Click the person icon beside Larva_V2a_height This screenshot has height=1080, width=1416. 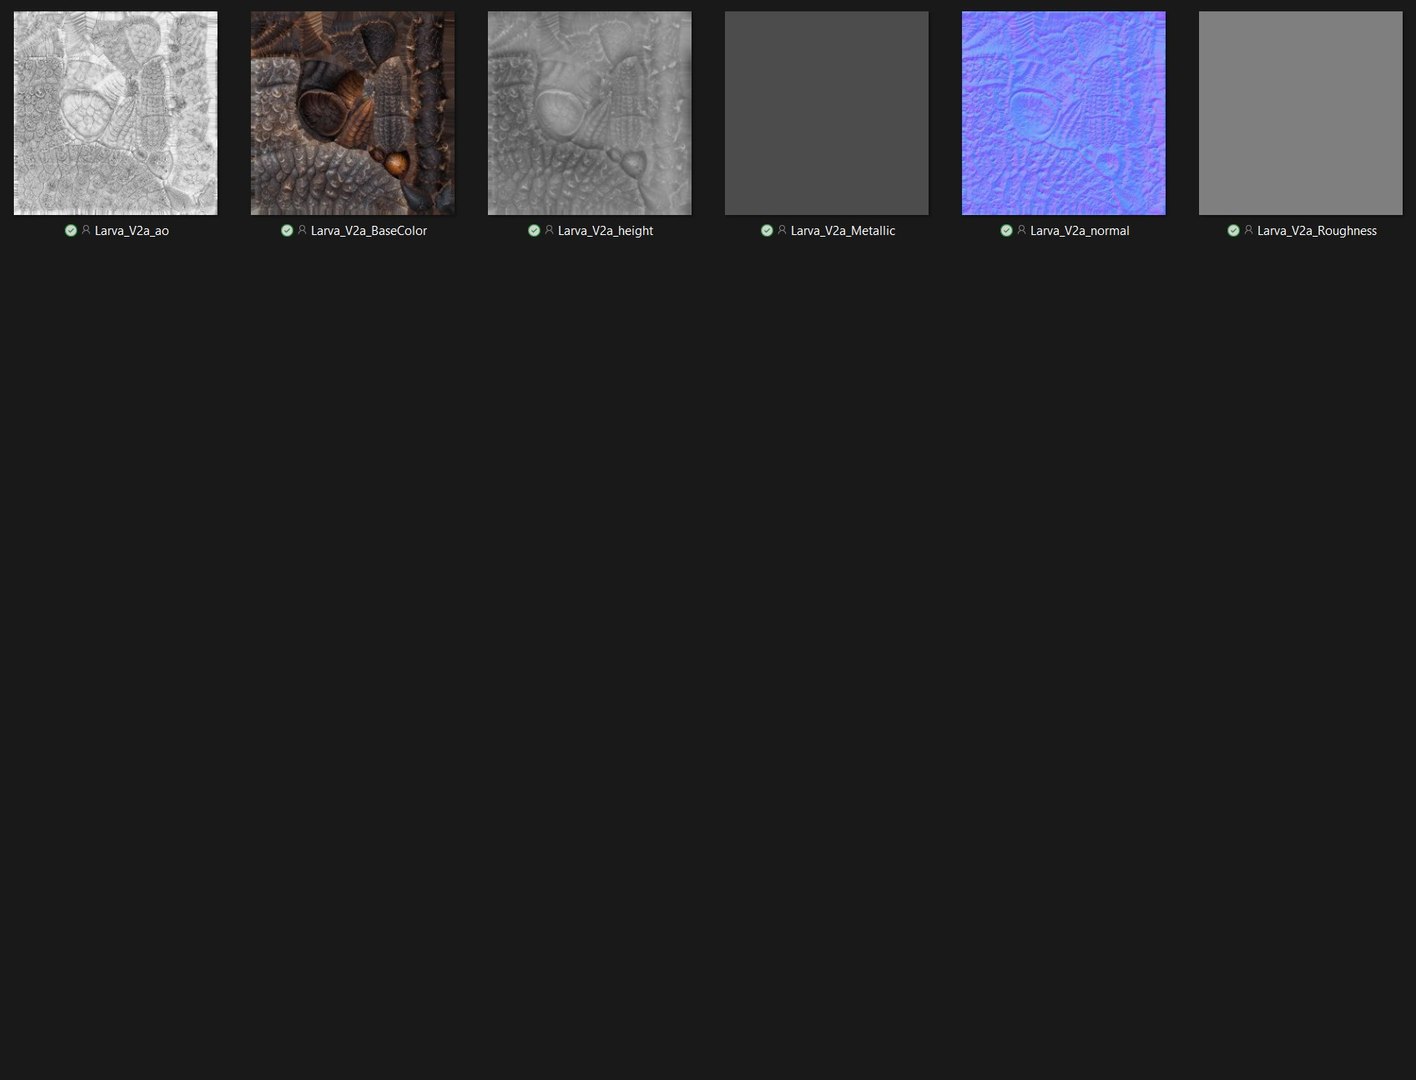(x=549, y=230)
